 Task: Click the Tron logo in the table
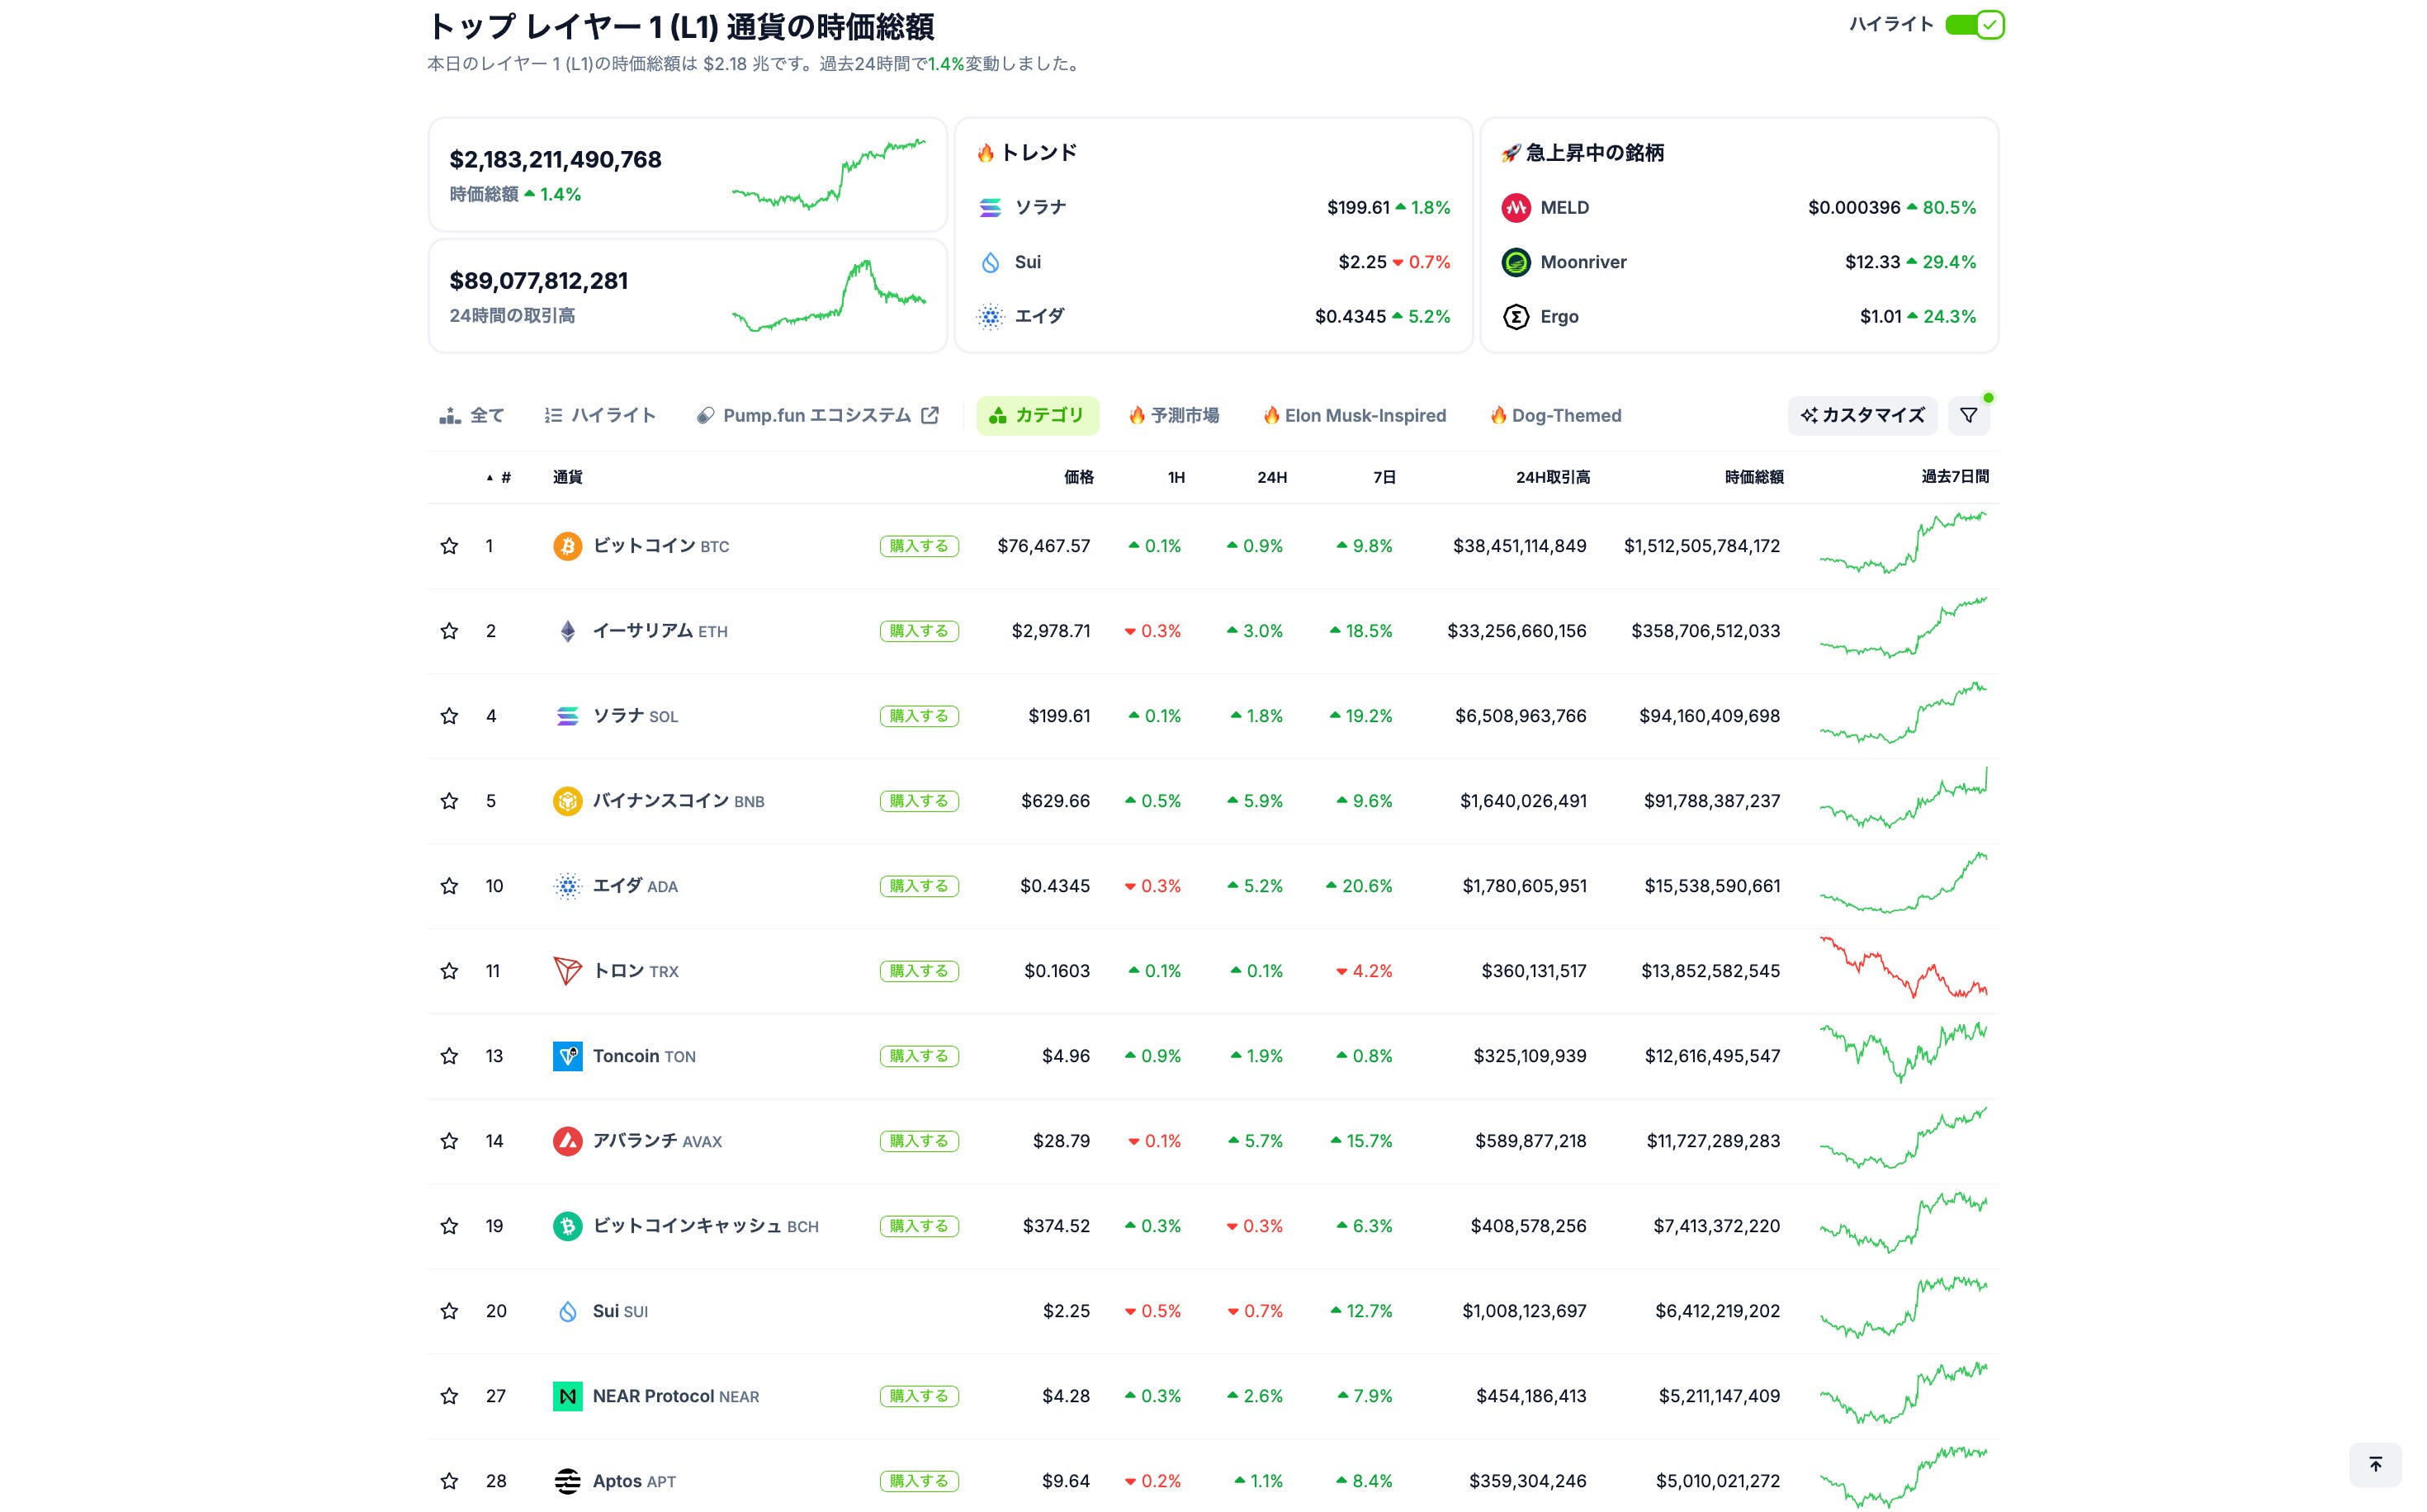pyautogui.click(x=567, y=971)
